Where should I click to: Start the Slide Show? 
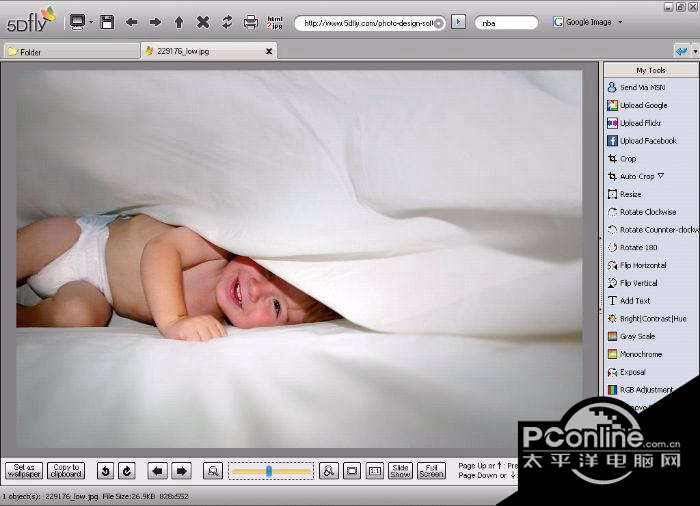point(400,471)
